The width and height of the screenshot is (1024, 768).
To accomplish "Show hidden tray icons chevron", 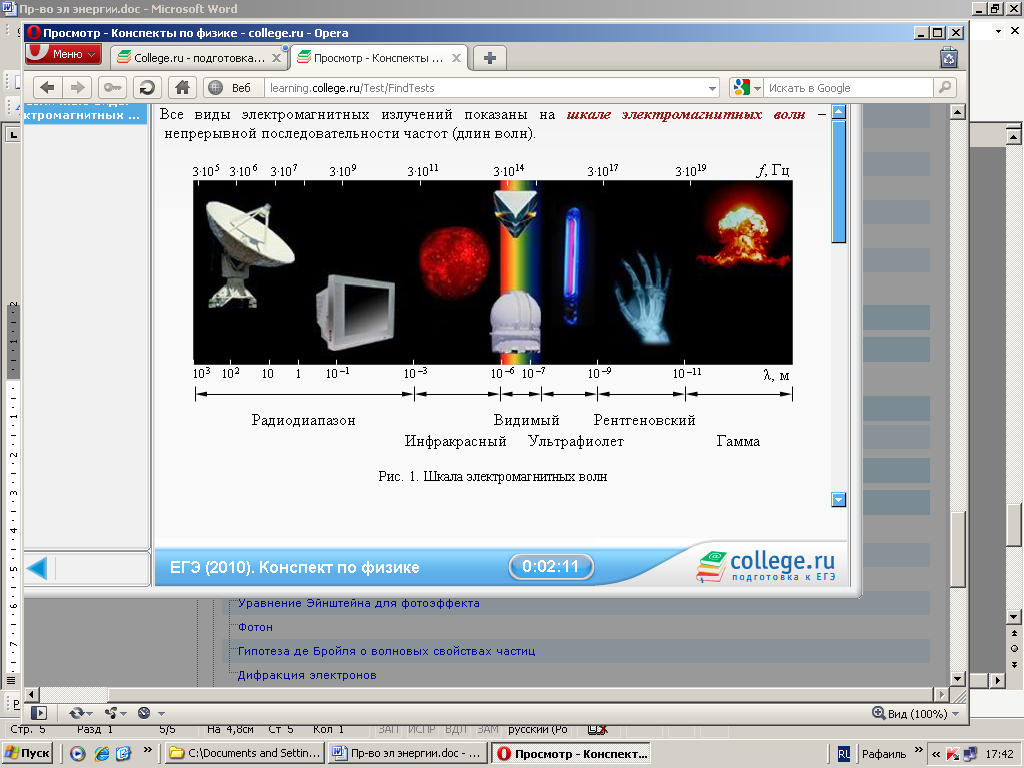I will pyautogui.click(x=936, y=754).
